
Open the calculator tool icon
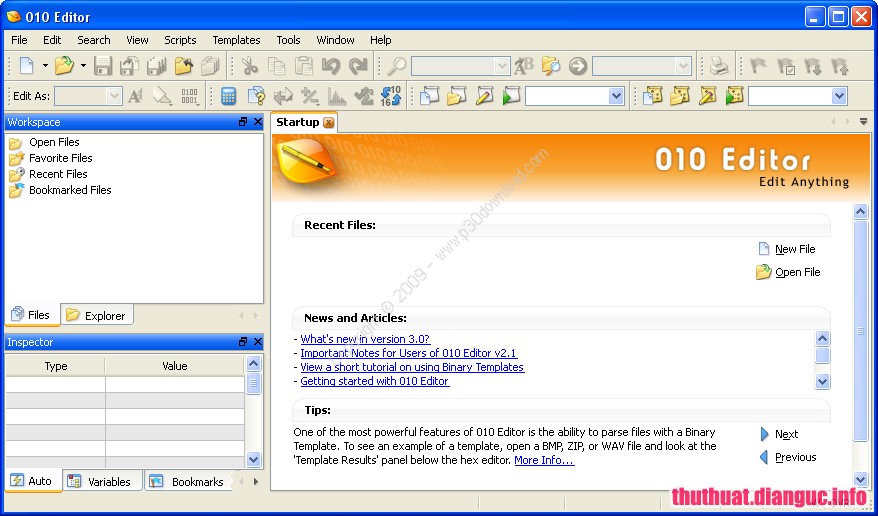click(x=228, y=96)
